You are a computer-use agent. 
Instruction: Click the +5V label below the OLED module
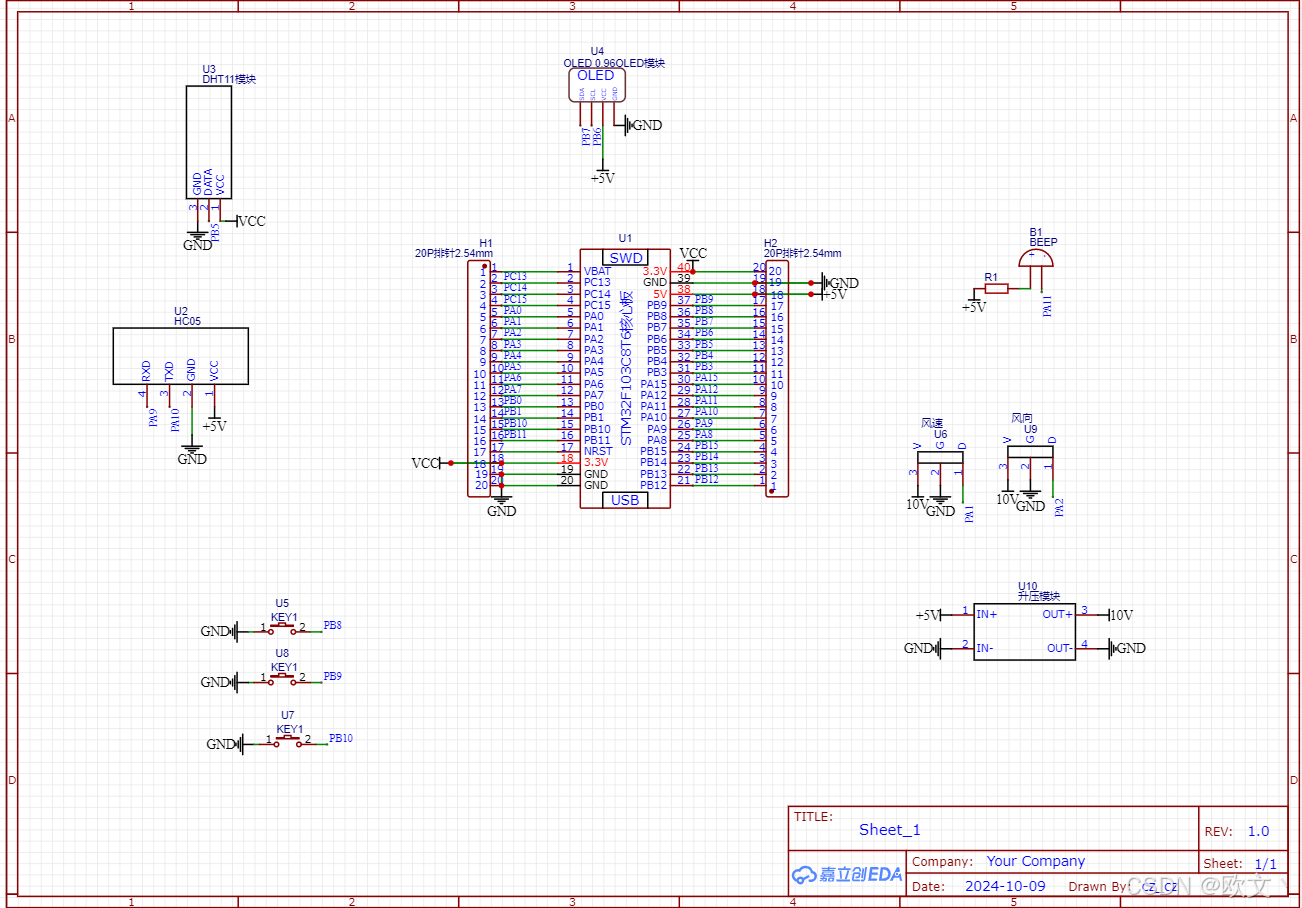tap(602, 178)
